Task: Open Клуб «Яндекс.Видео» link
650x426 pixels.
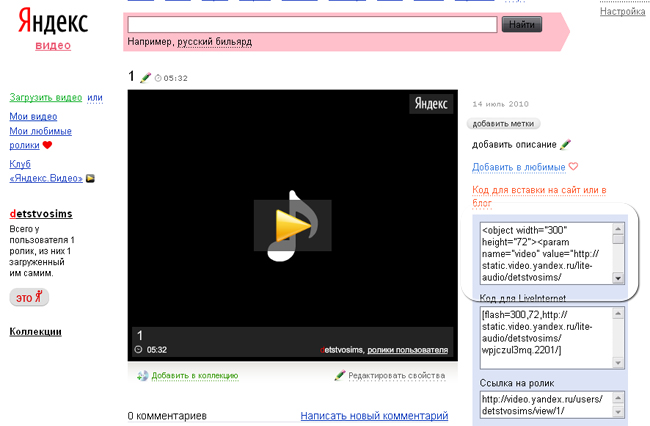Action: (46, 171)
